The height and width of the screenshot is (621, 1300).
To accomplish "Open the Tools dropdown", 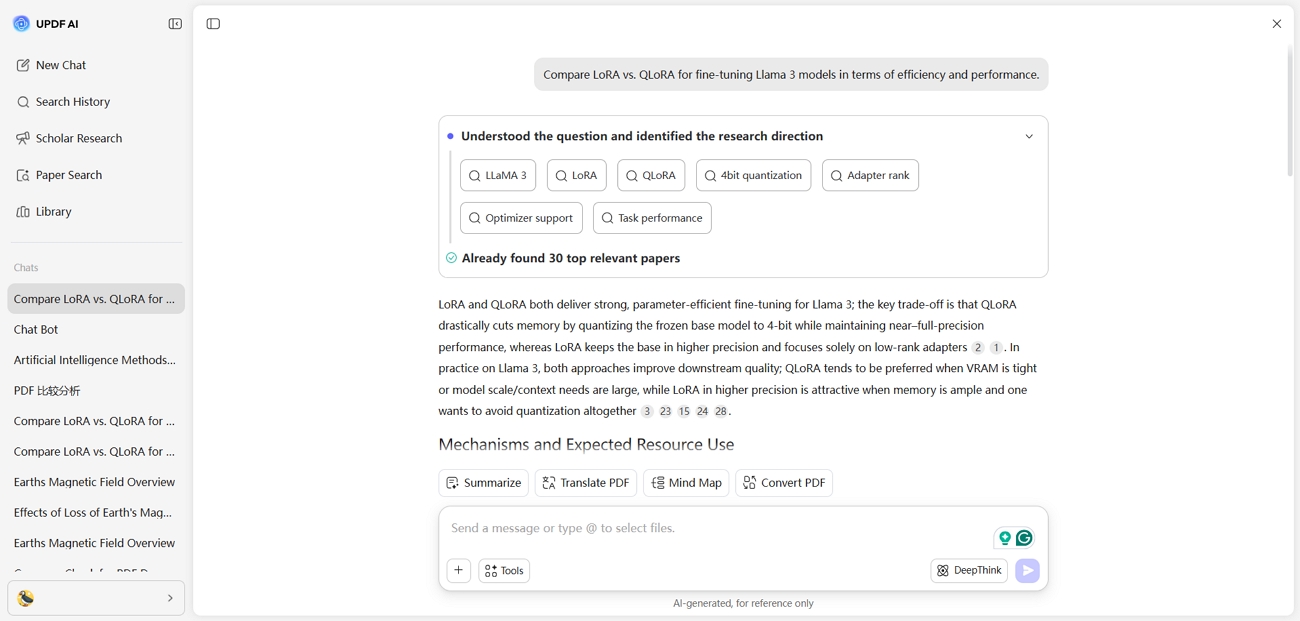I will coord(504,570).
